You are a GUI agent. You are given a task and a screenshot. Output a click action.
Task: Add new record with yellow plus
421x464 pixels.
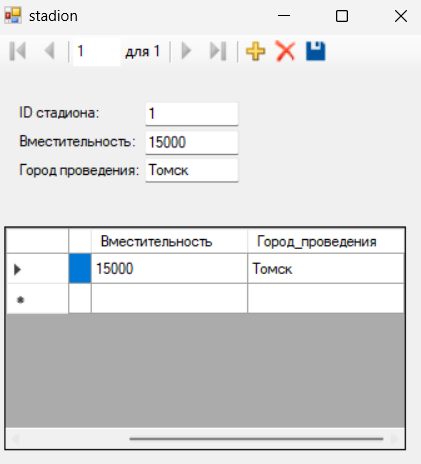[255, 51]
